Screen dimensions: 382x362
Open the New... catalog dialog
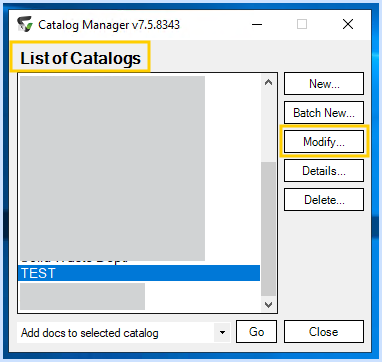pos(324,84)
